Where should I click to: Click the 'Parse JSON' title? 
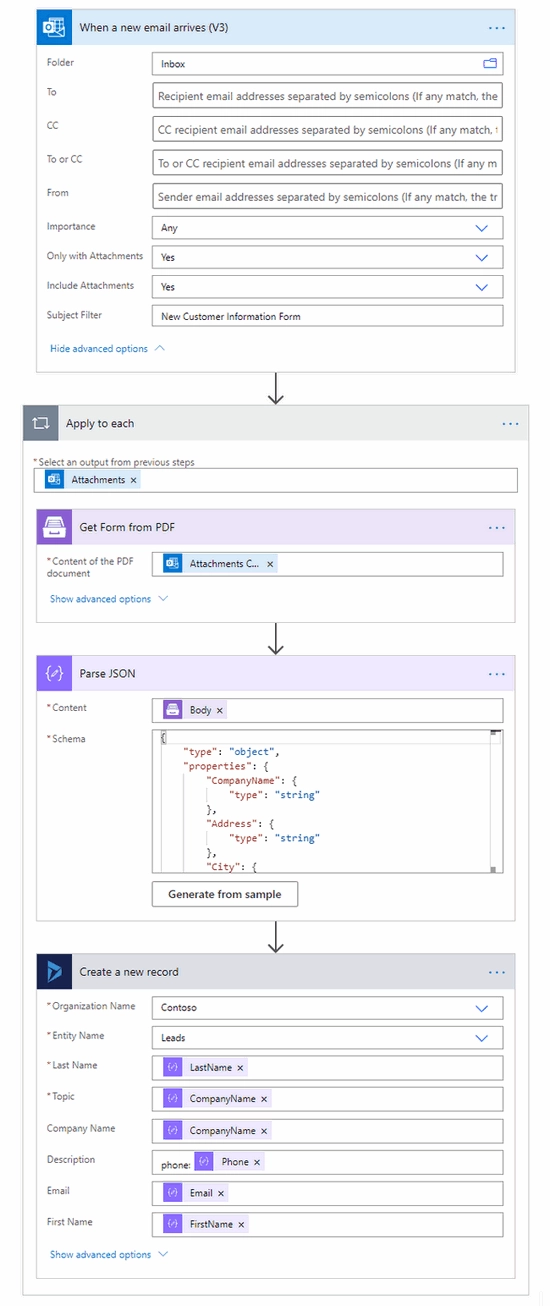[x=107, y=674]
